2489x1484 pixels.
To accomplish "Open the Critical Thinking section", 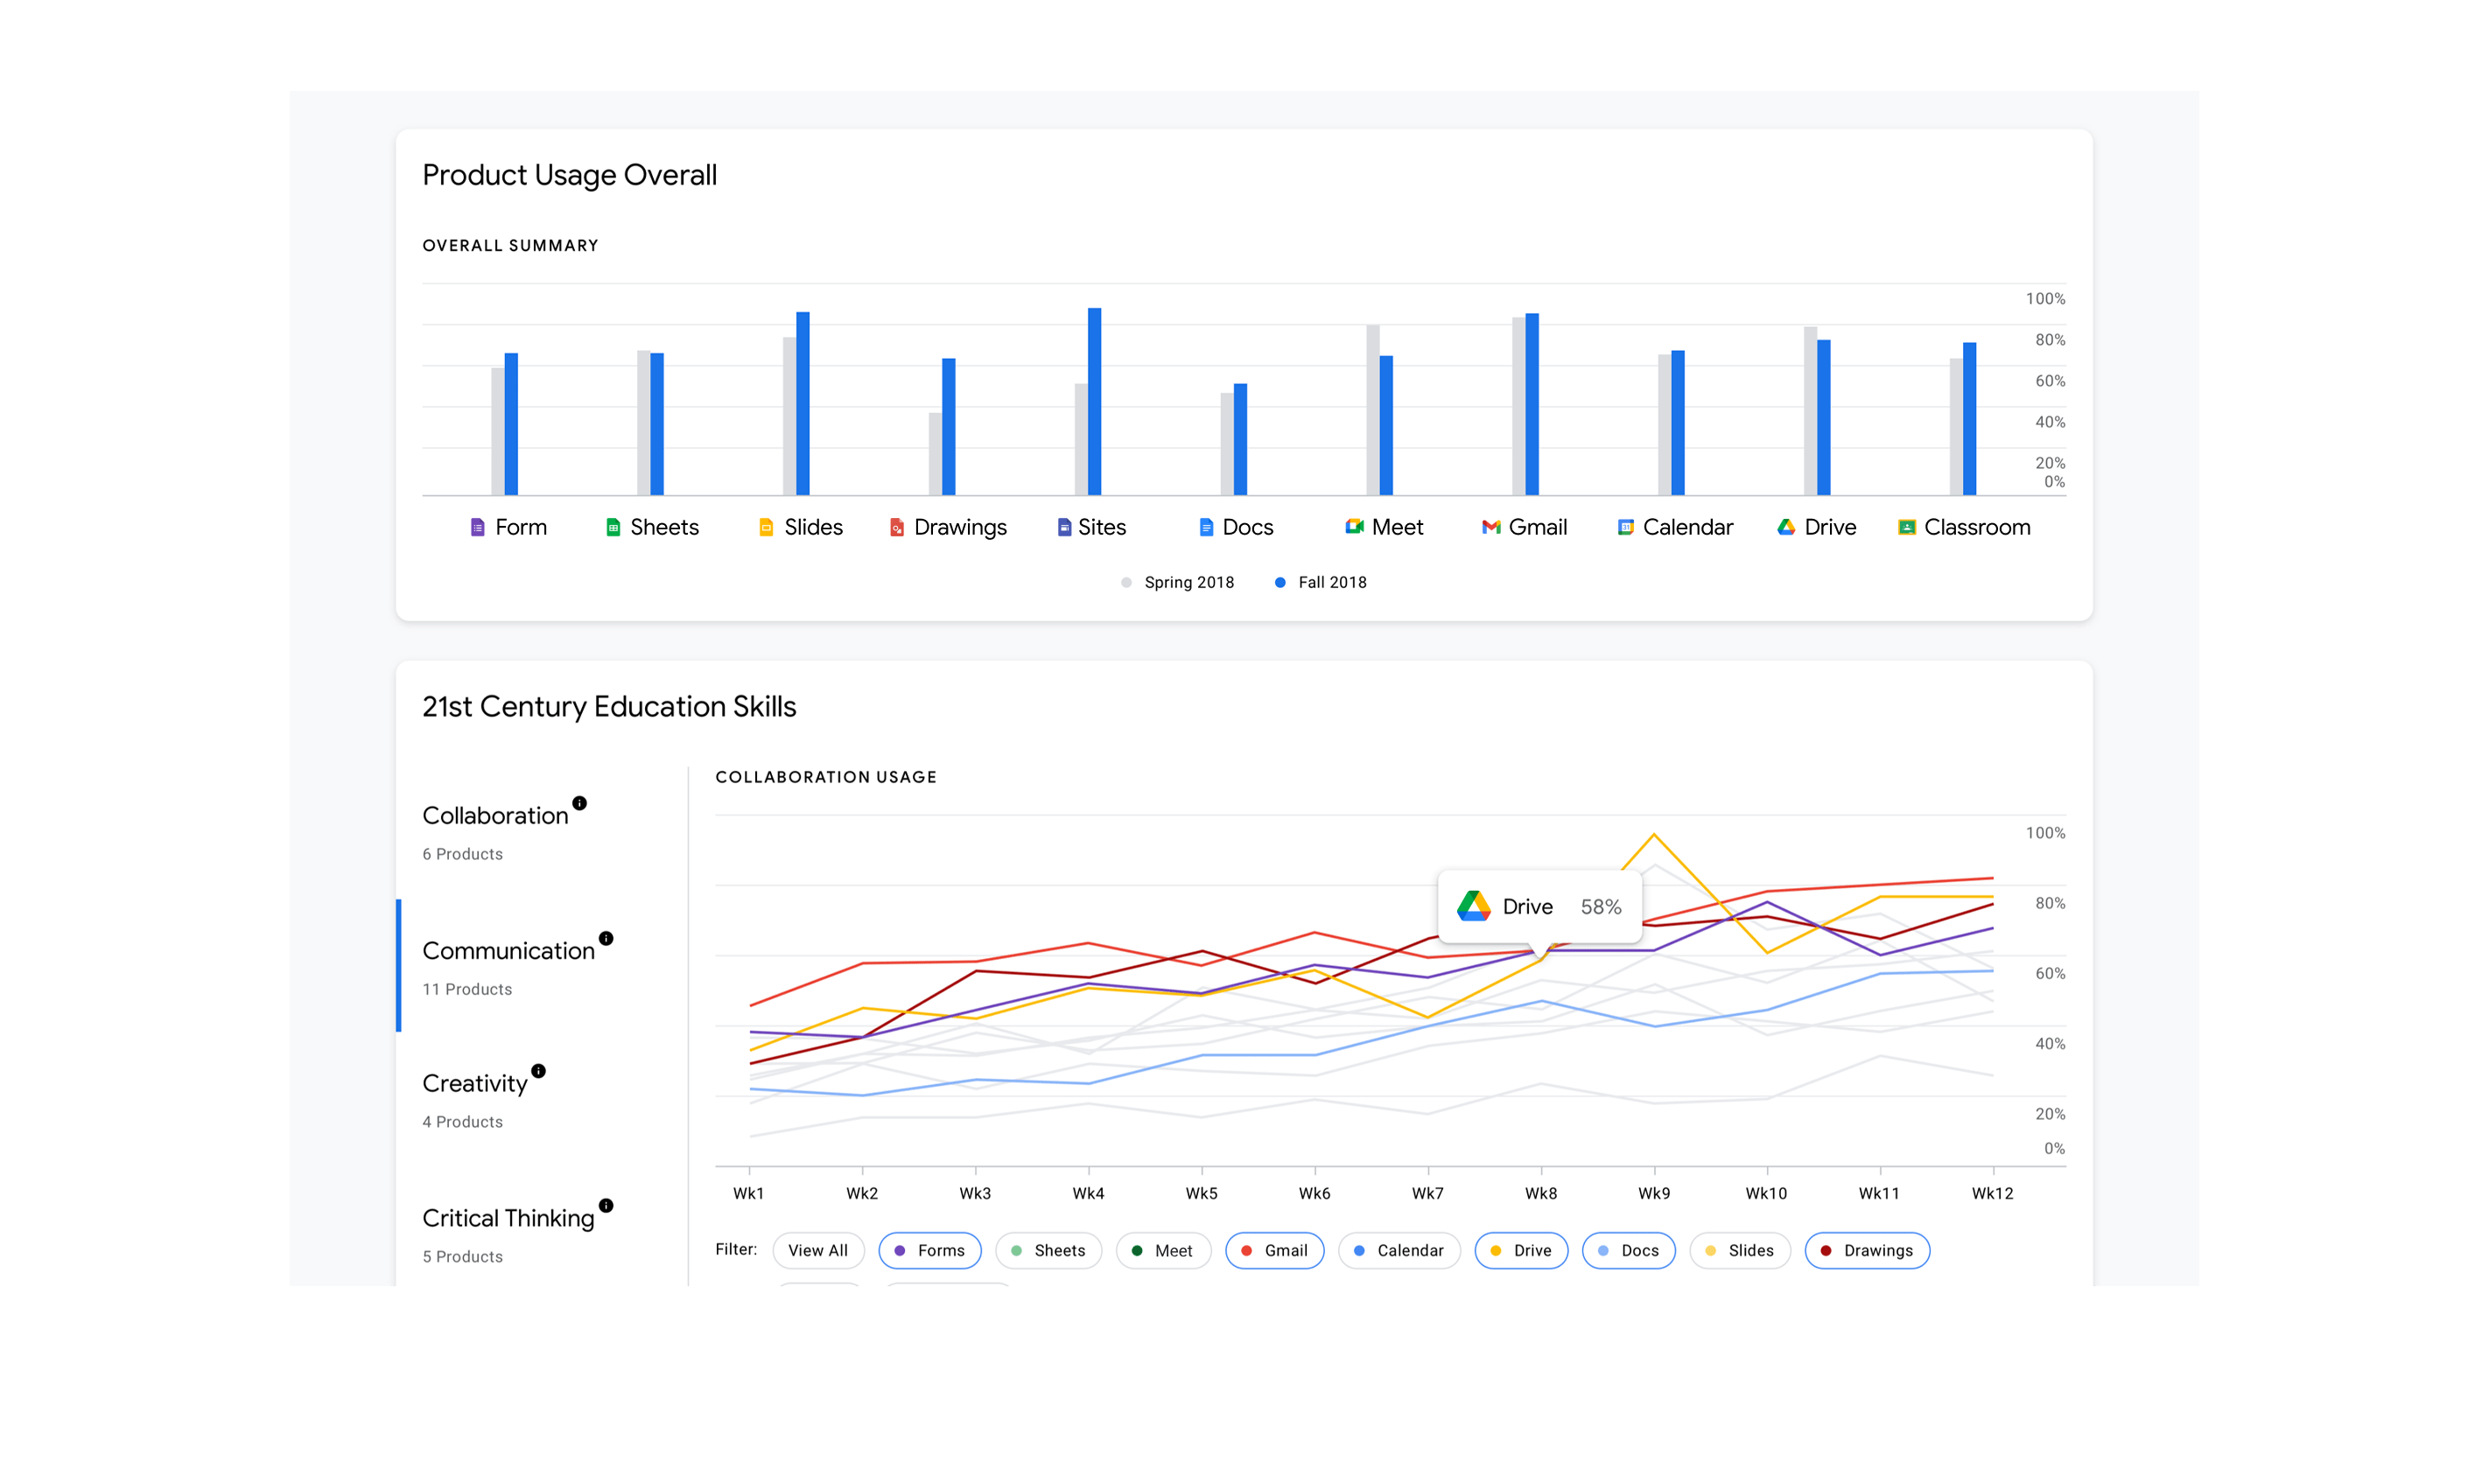I will coord(508,1218).
